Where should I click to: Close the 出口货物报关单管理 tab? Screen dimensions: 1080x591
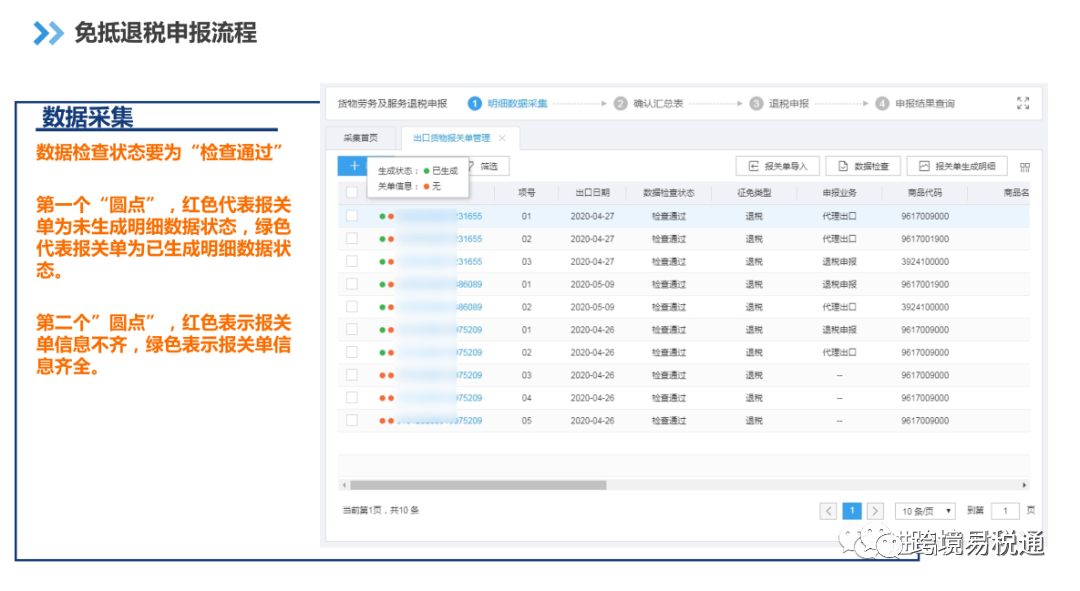[504, 137]
